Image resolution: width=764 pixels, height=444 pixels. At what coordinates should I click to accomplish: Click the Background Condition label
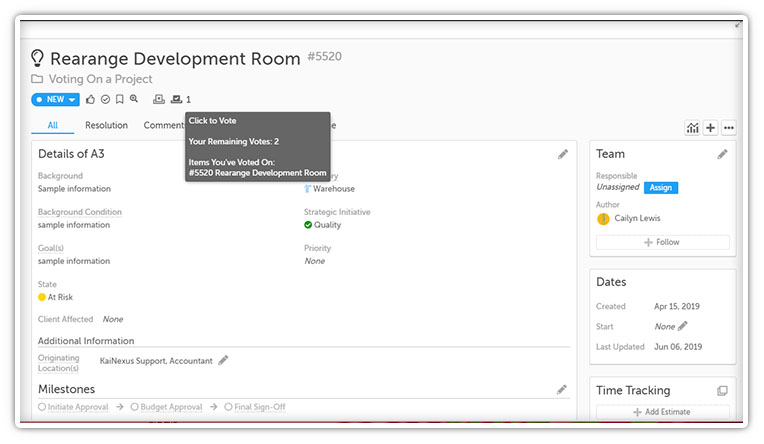point(80,212)
